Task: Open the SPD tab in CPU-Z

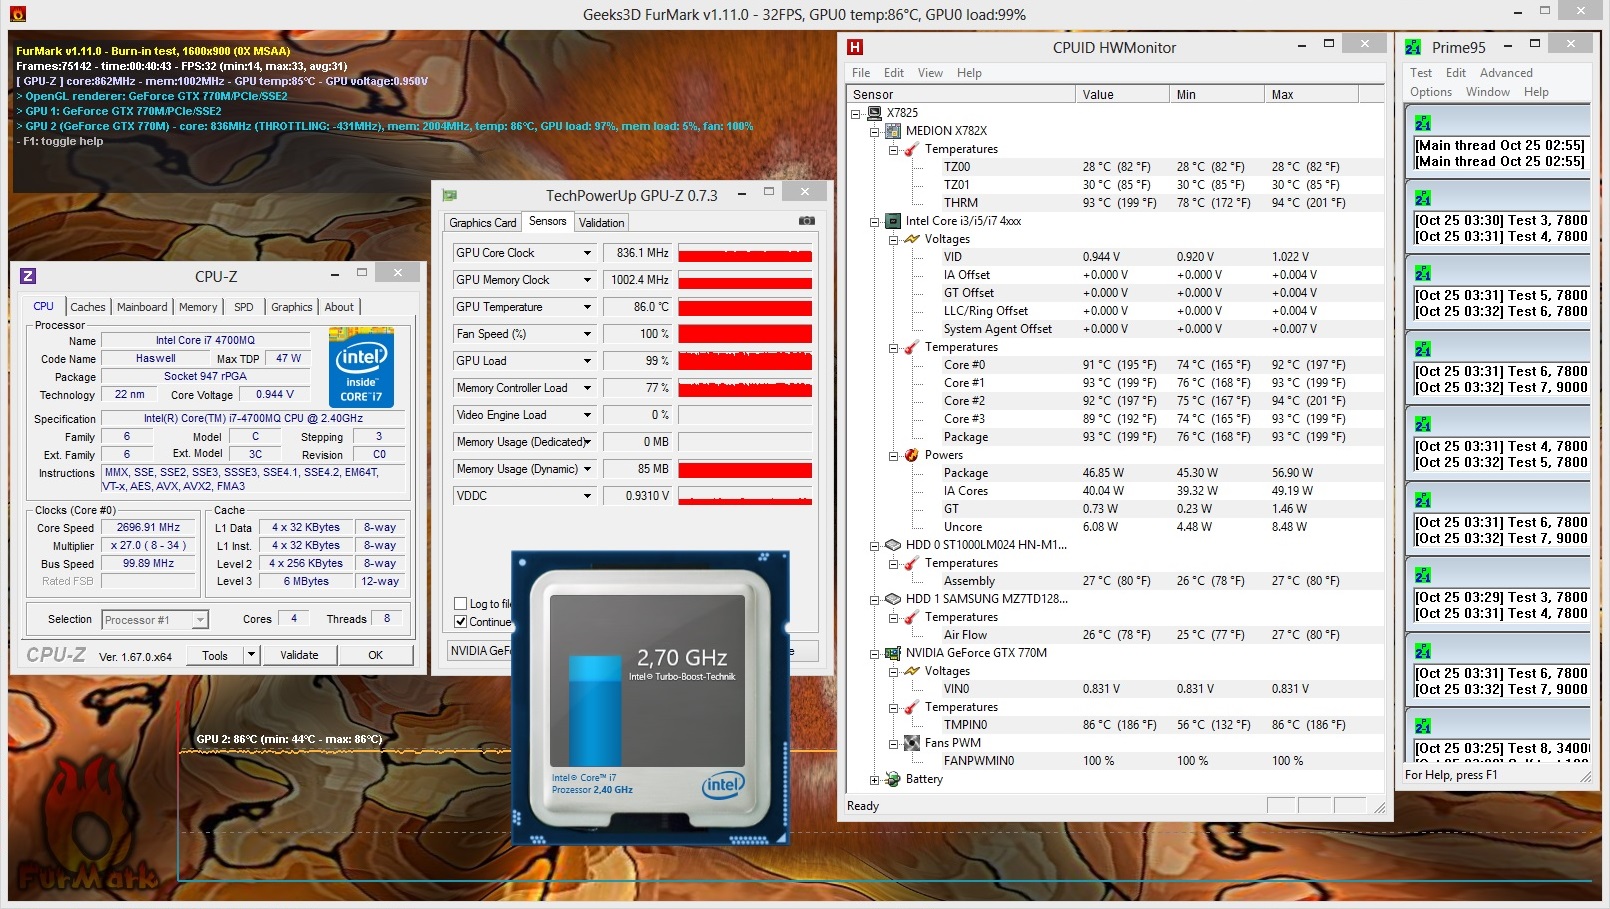Action: 244,307
